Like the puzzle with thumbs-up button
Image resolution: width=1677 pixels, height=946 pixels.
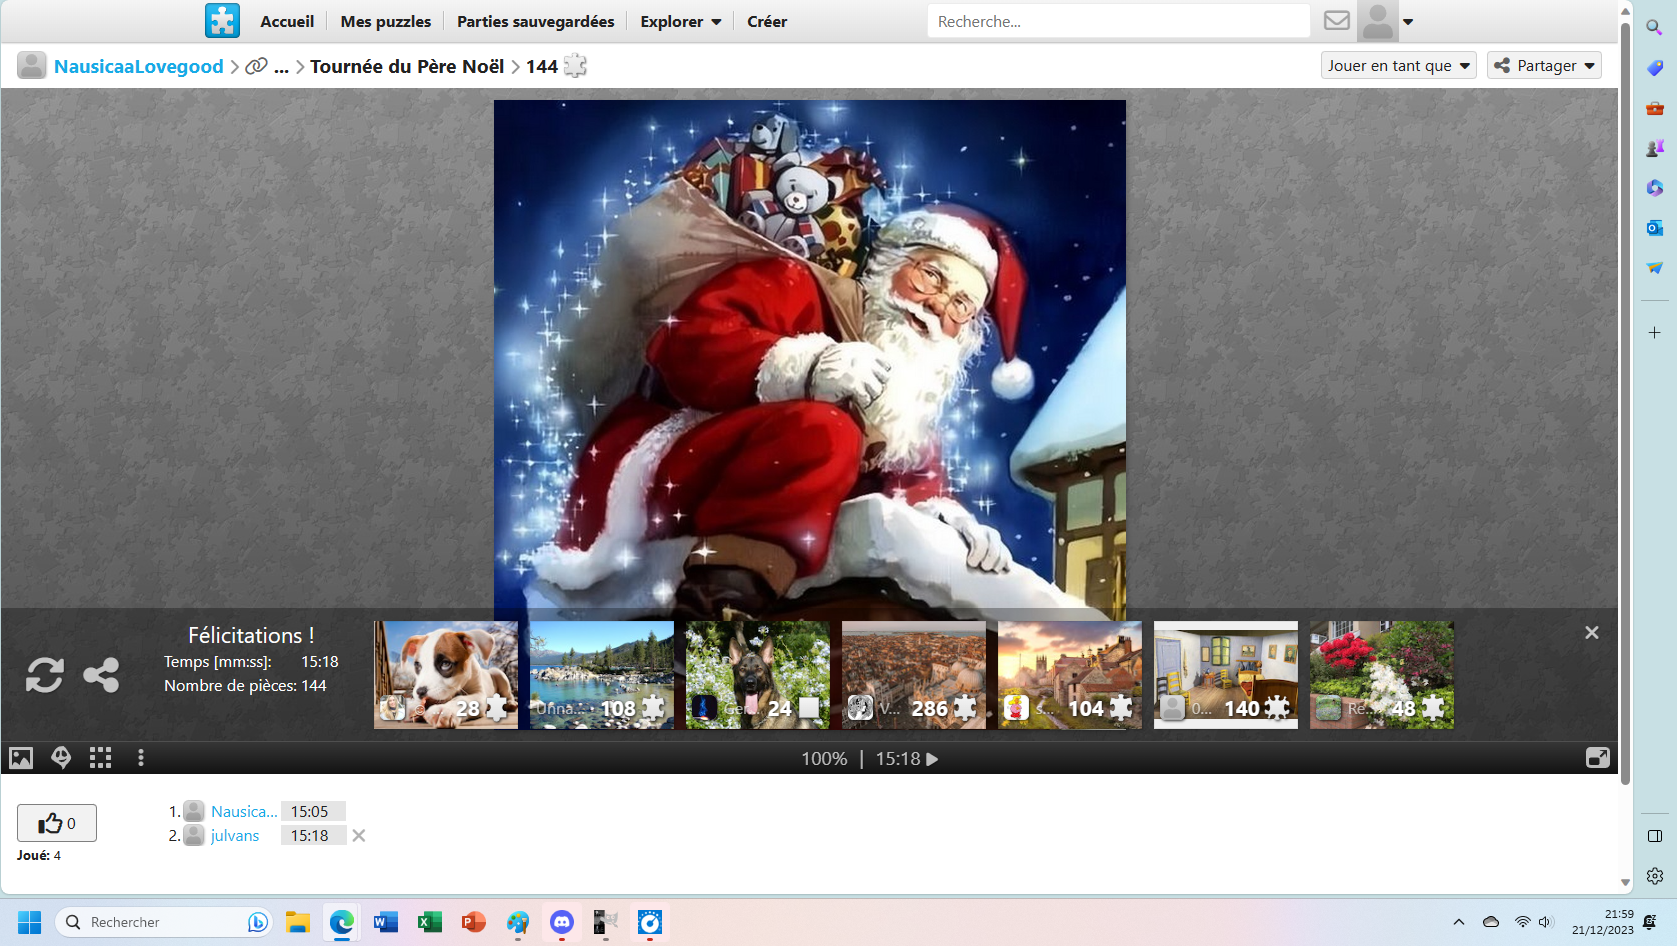[57, 823]
